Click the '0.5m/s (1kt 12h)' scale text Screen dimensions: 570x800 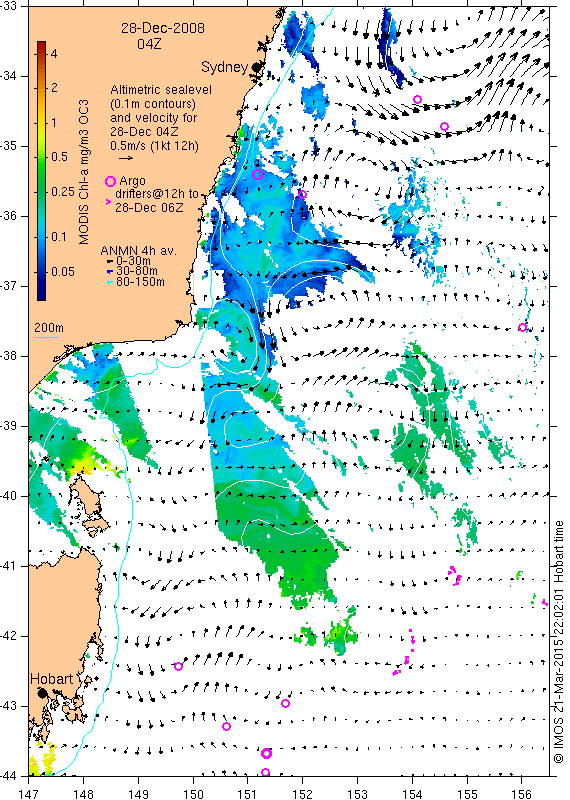(154, 145)
